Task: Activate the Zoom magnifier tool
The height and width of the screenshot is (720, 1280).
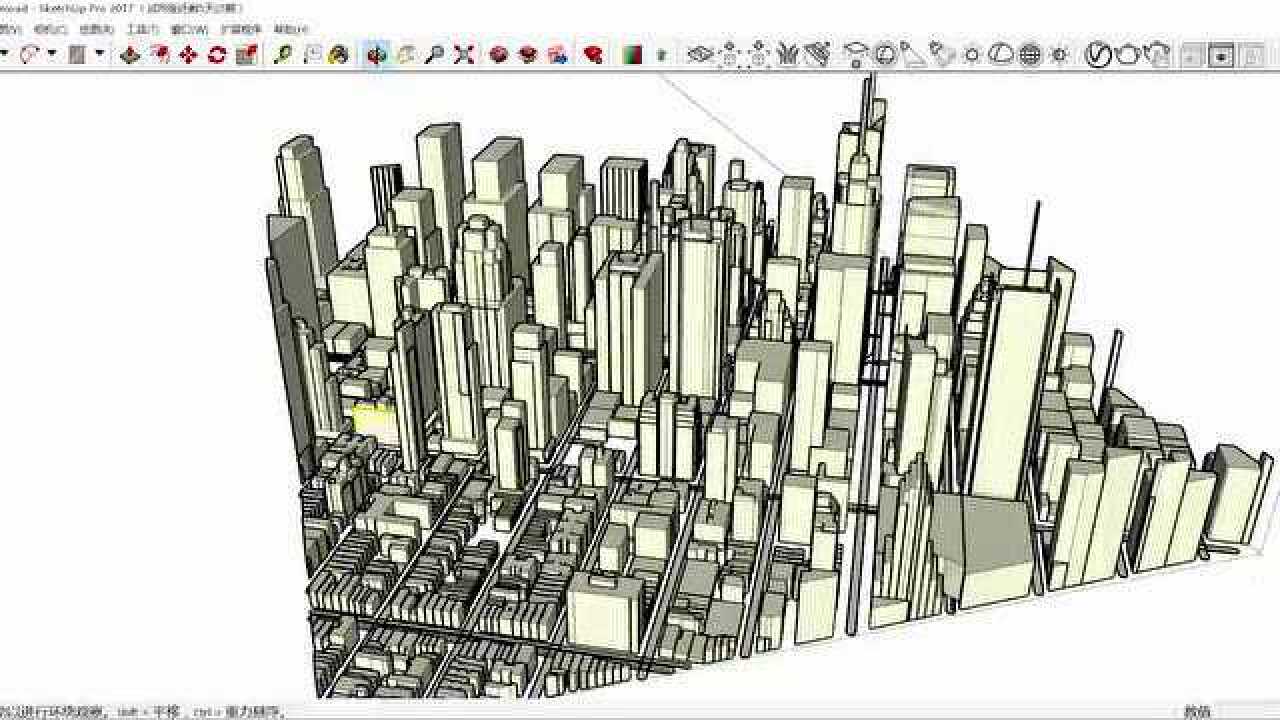Action: [433, 55]
